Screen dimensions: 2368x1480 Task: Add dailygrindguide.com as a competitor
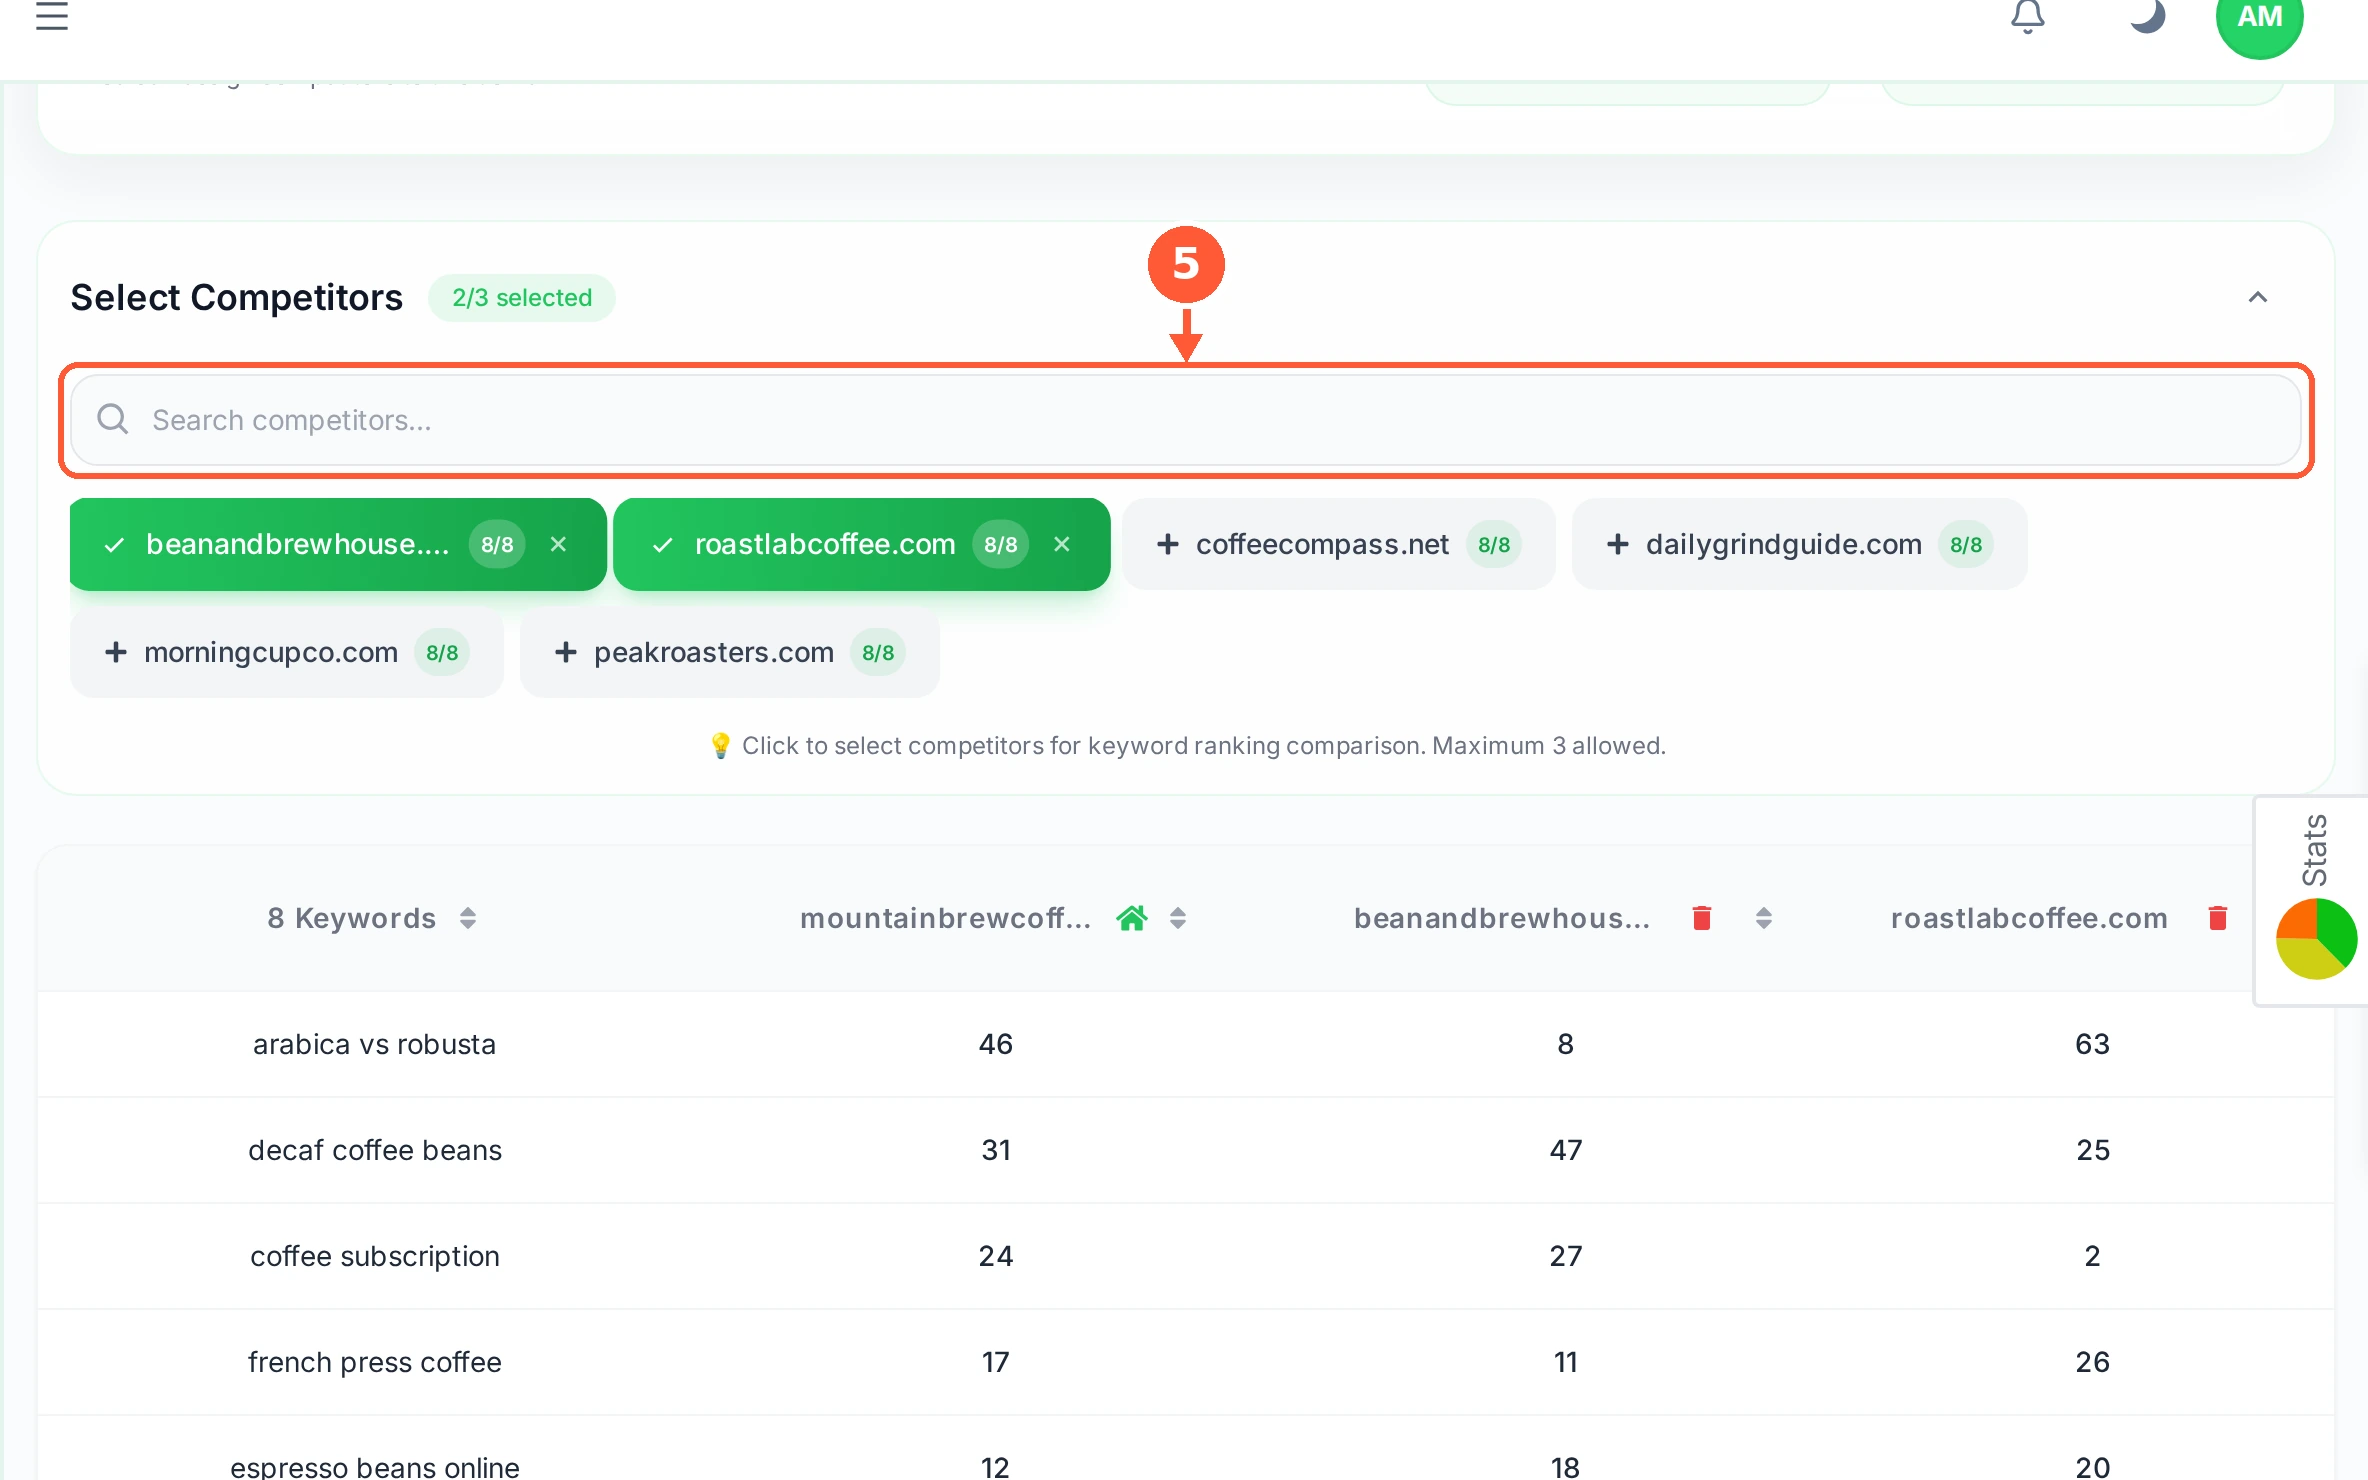[1799, 544]
